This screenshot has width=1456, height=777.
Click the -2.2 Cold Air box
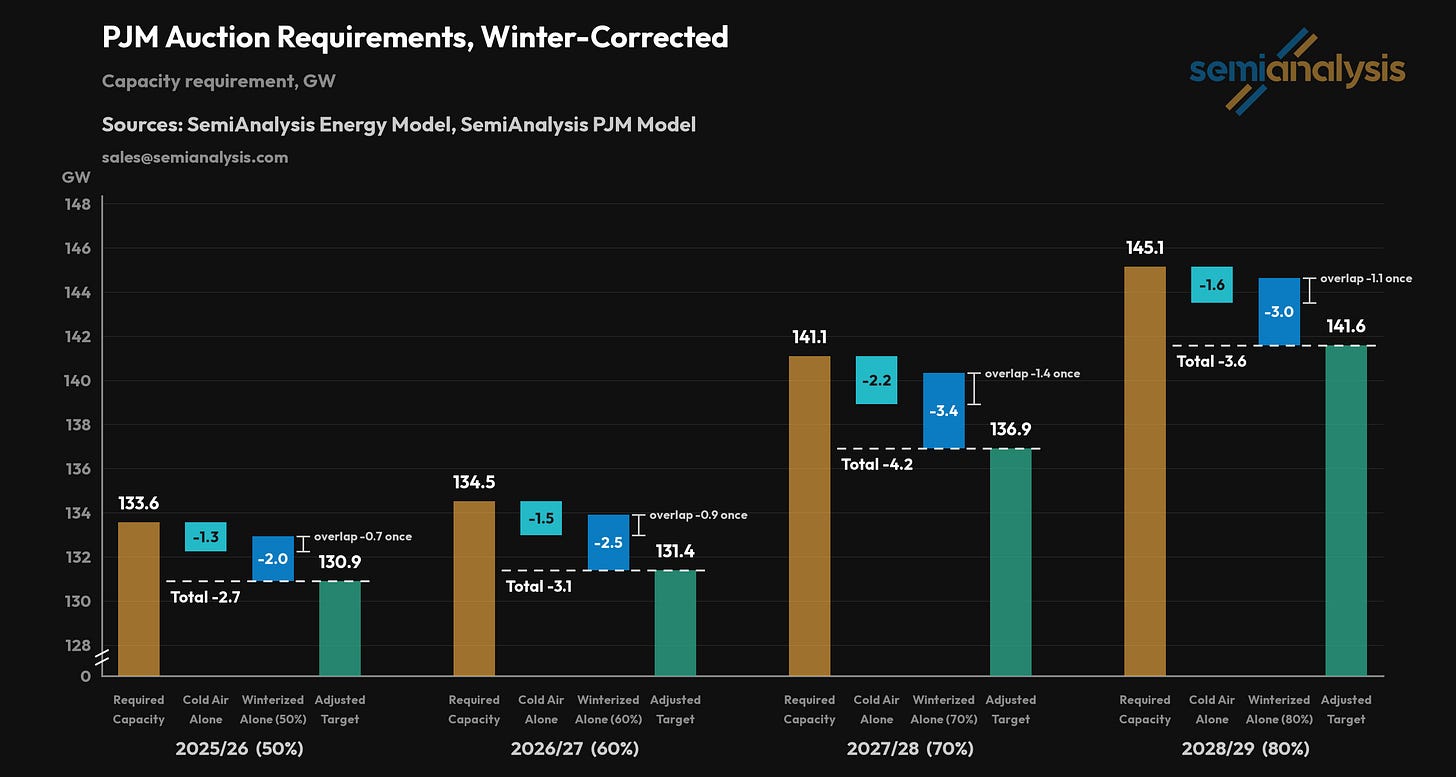pyautogui.click(x=876, y=380)
